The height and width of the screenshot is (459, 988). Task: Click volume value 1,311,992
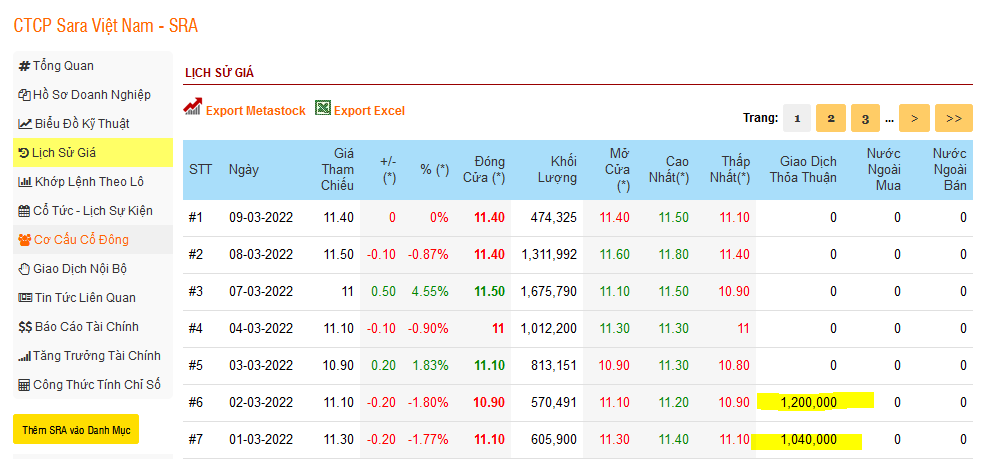pos(549,255)
